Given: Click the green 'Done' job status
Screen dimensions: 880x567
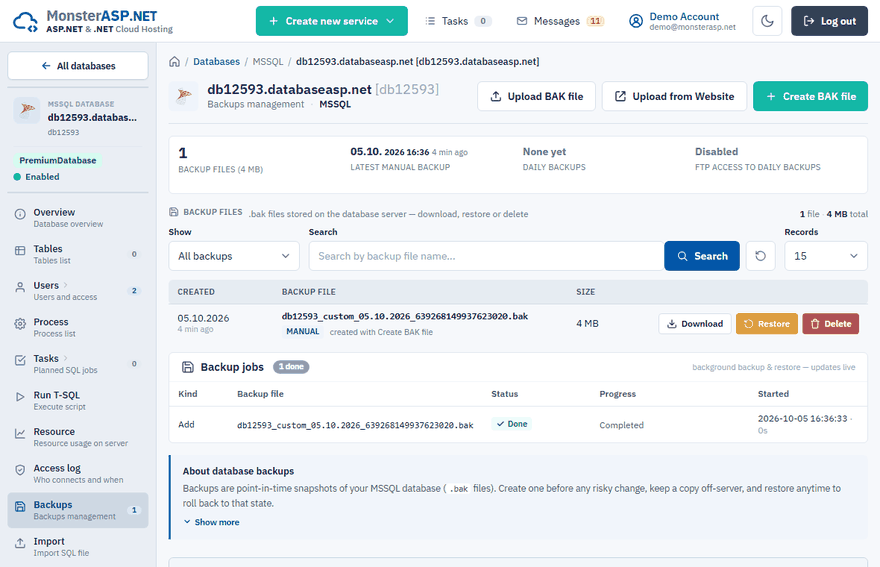Looking at the screenshot, I should click(511, 424).
